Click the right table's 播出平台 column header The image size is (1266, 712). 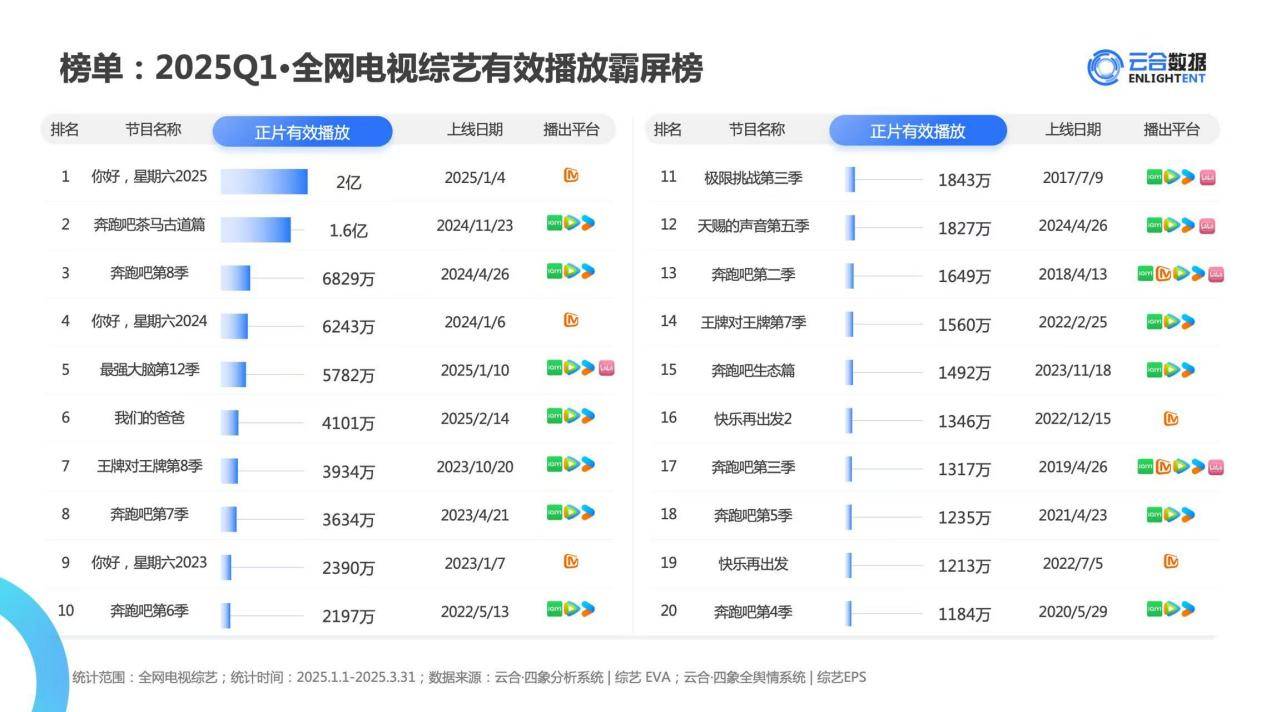pos(1172,129)
